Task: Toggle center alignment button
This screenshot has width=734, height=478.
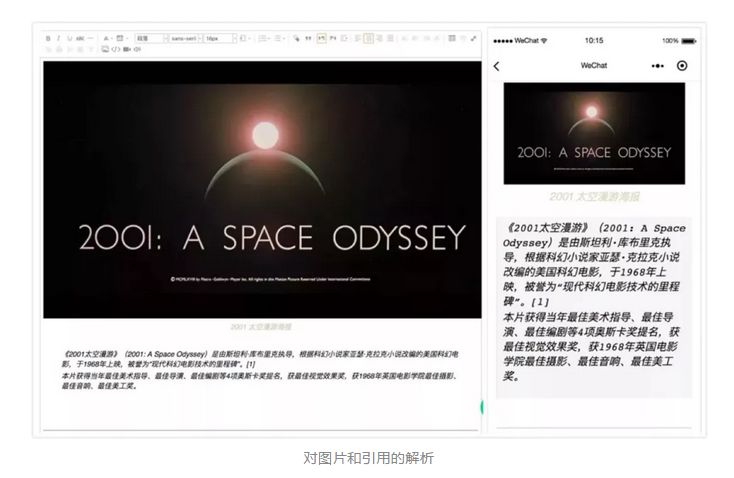Action: pyautogui.click(x=368, y=38)
